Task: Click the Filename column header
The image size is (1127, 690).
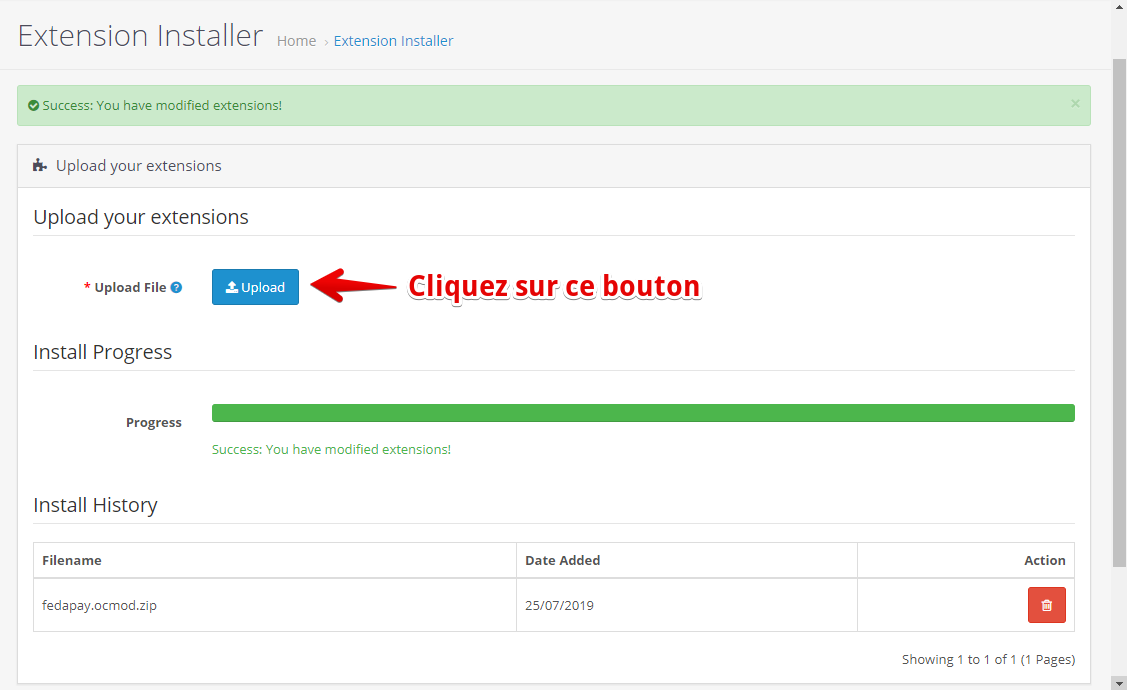Action: 275,560
